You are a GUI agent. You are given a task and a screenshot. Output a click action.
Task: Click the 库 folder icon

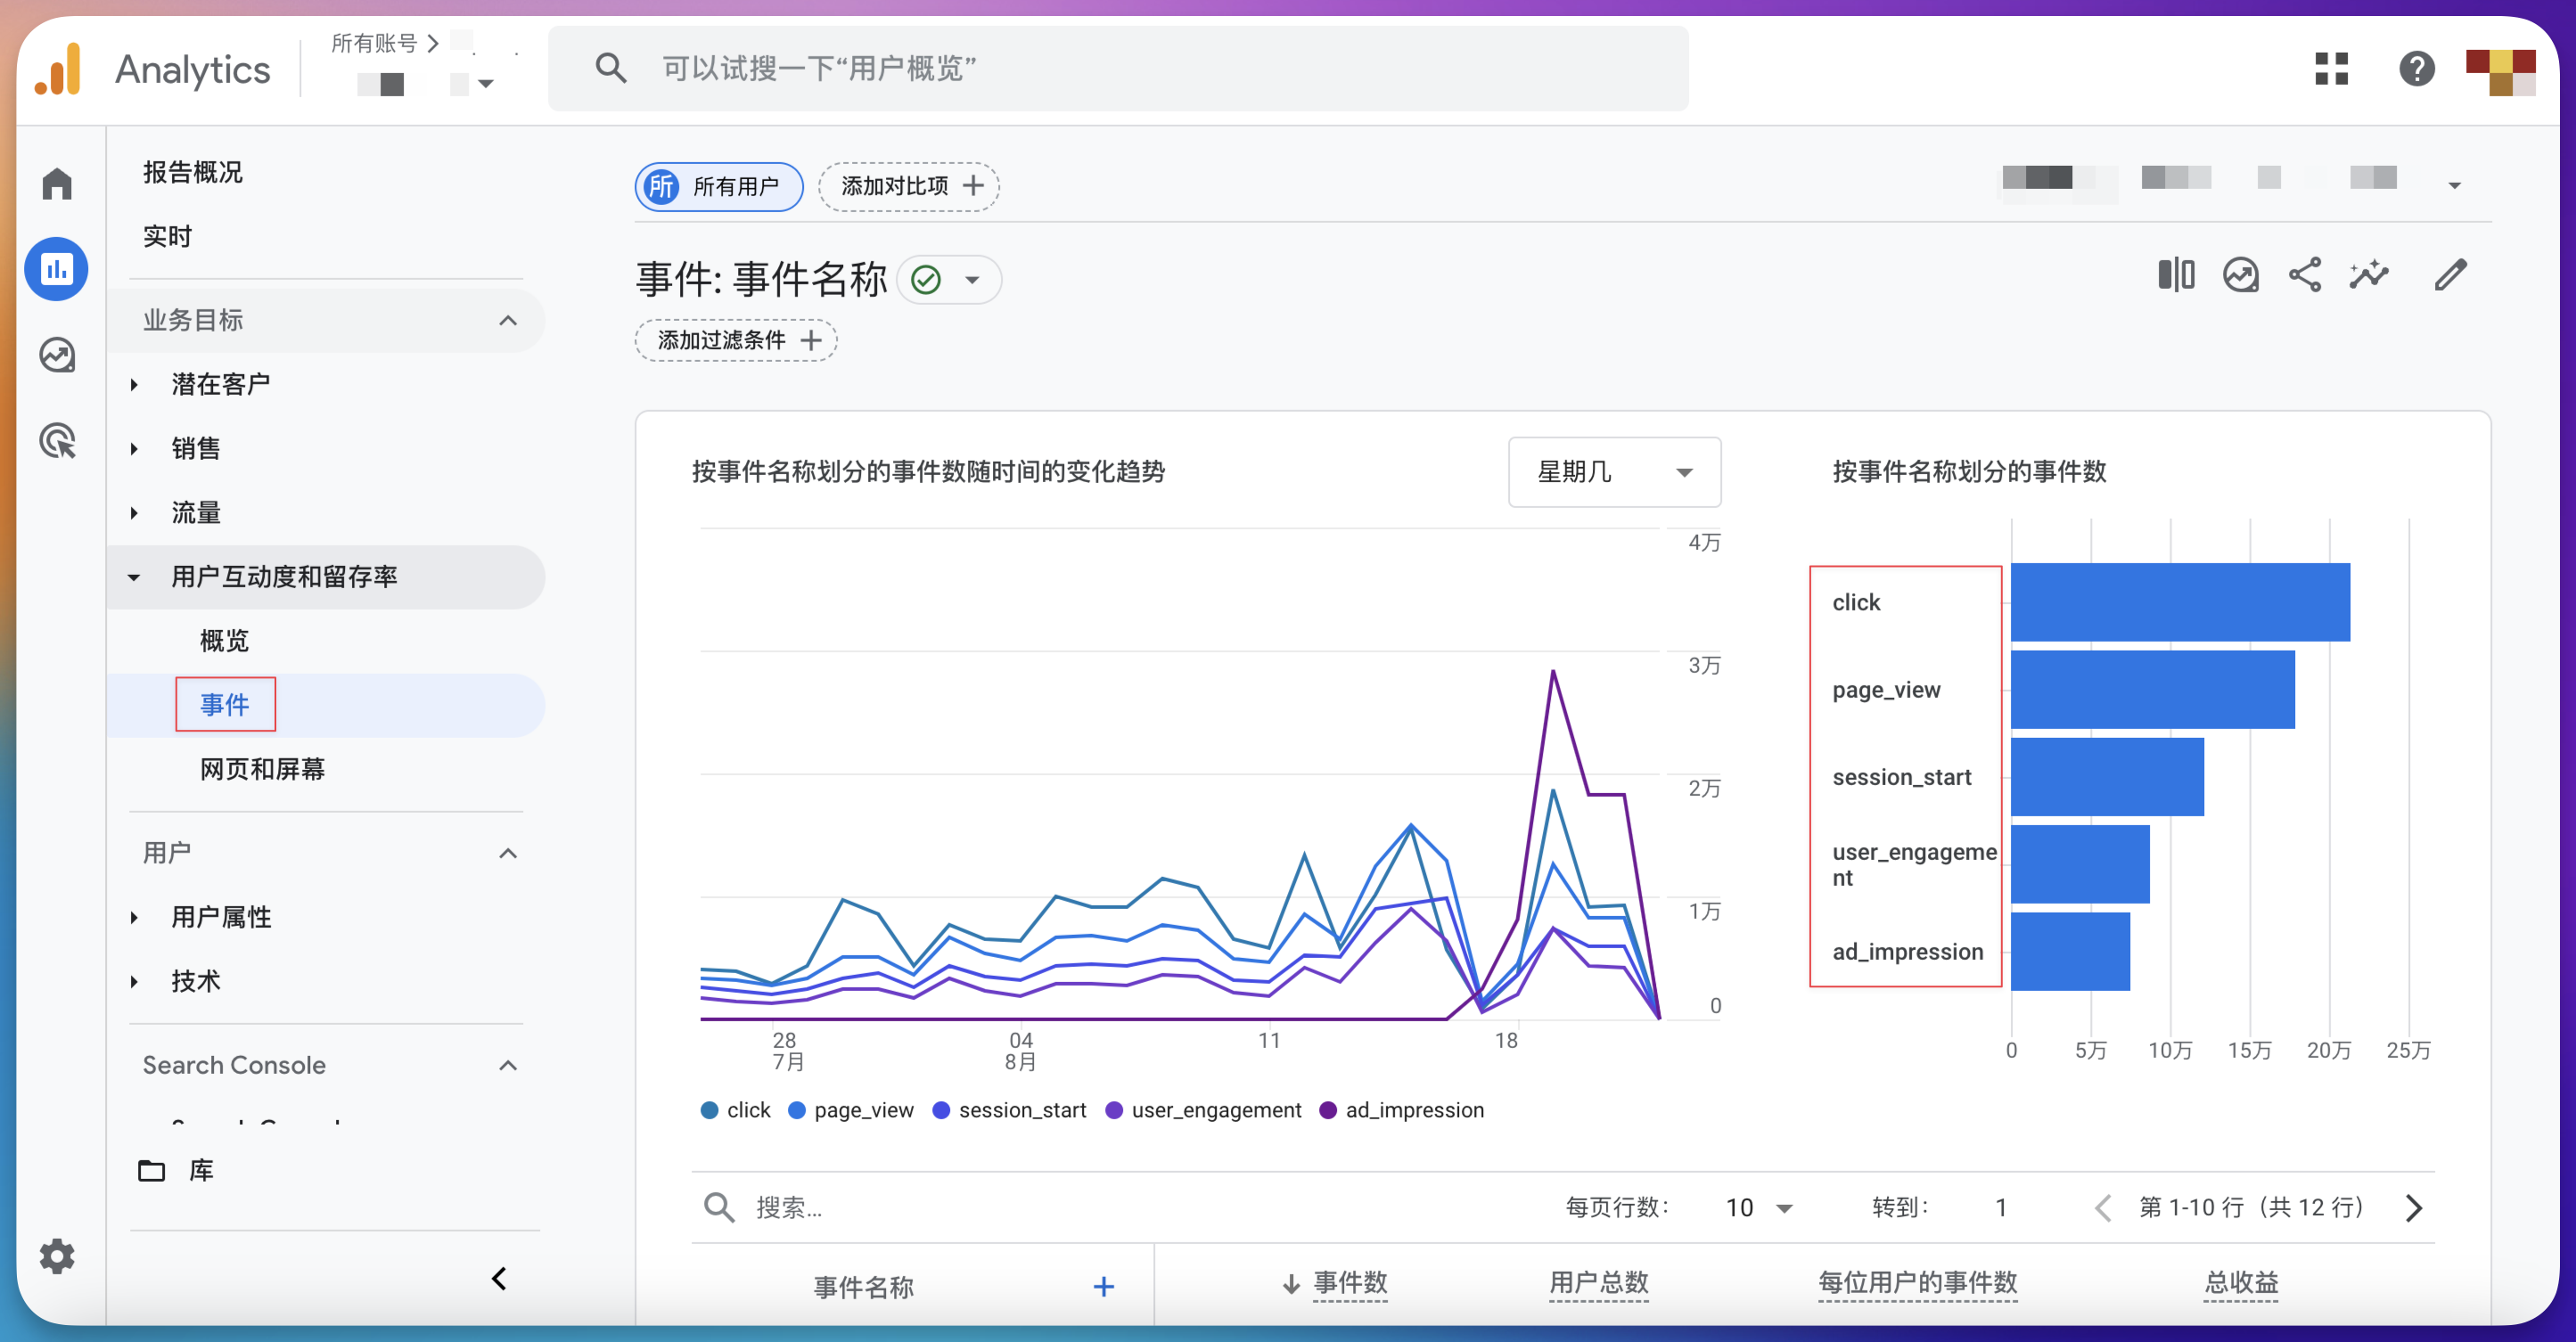(x=151, y=1170)
